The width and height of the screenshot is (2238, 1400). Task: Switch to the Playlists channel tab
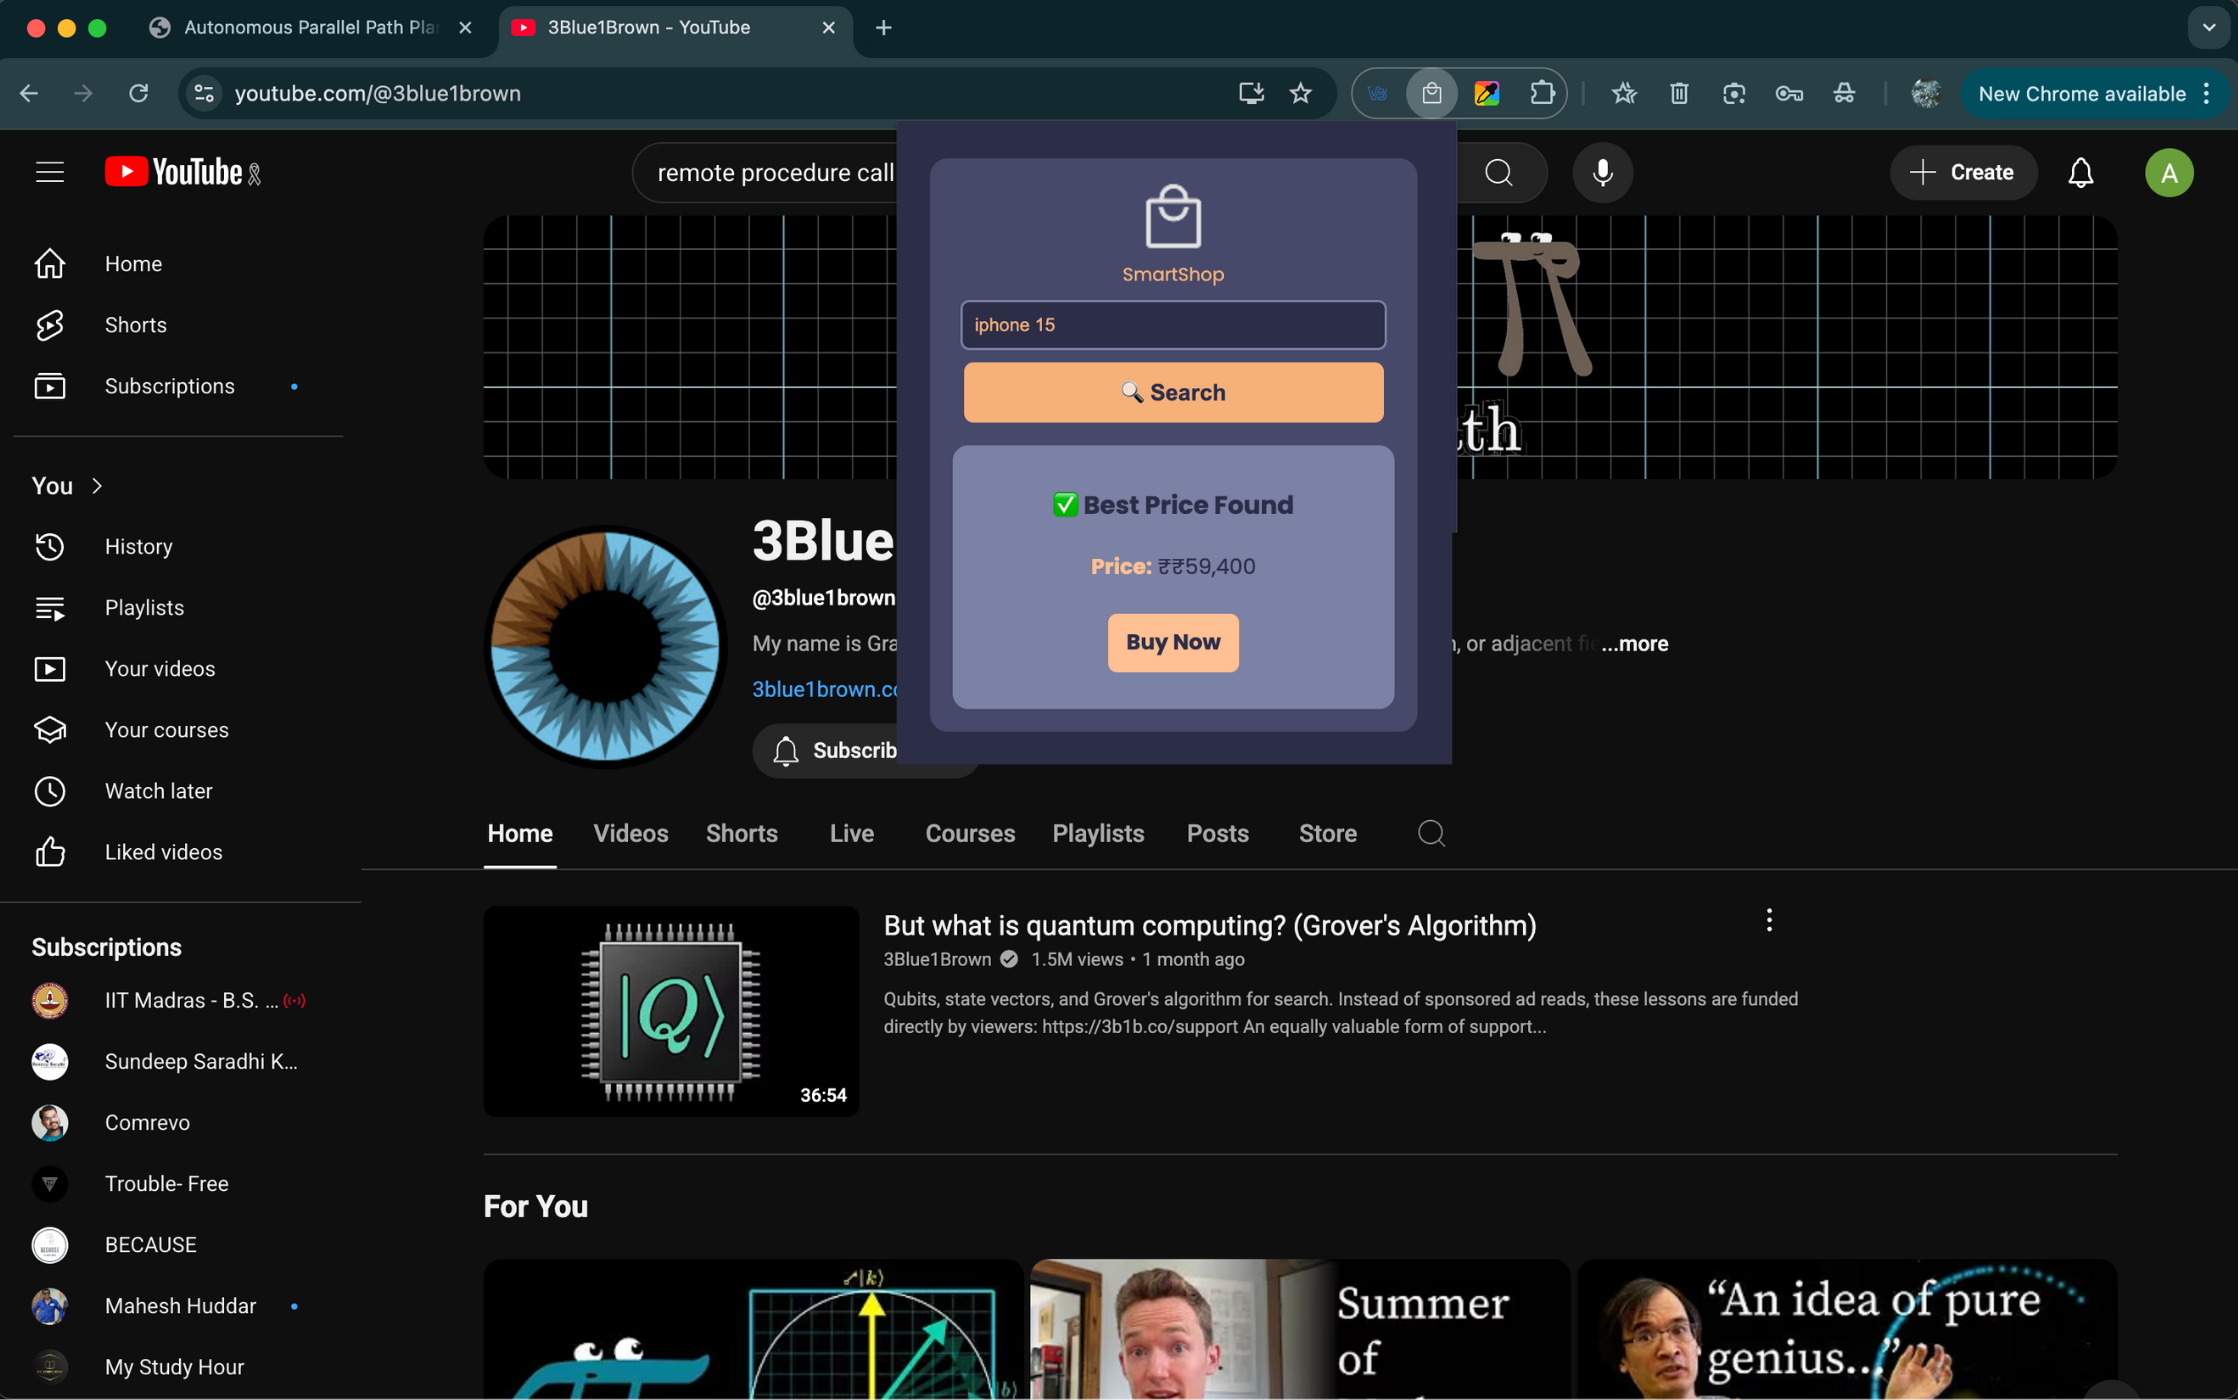(x=1097, y=833)
